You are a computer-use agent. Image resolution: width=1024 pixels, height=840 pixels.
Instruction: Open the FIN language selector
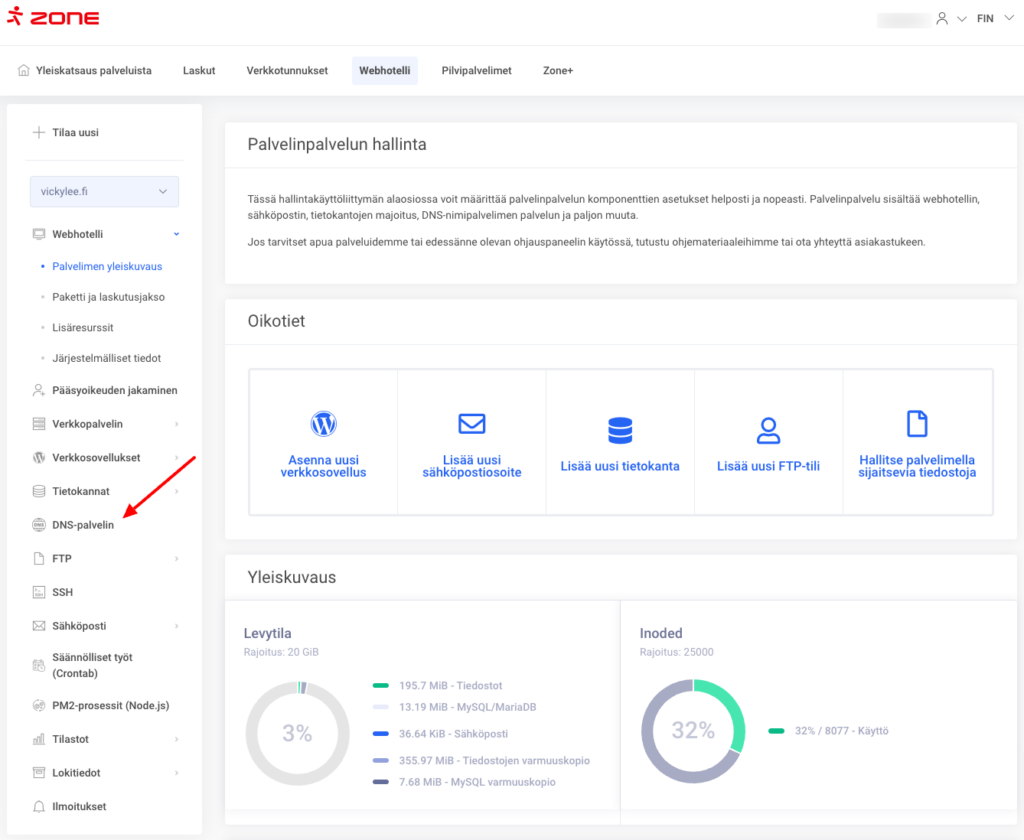click(x=992, y=18)
